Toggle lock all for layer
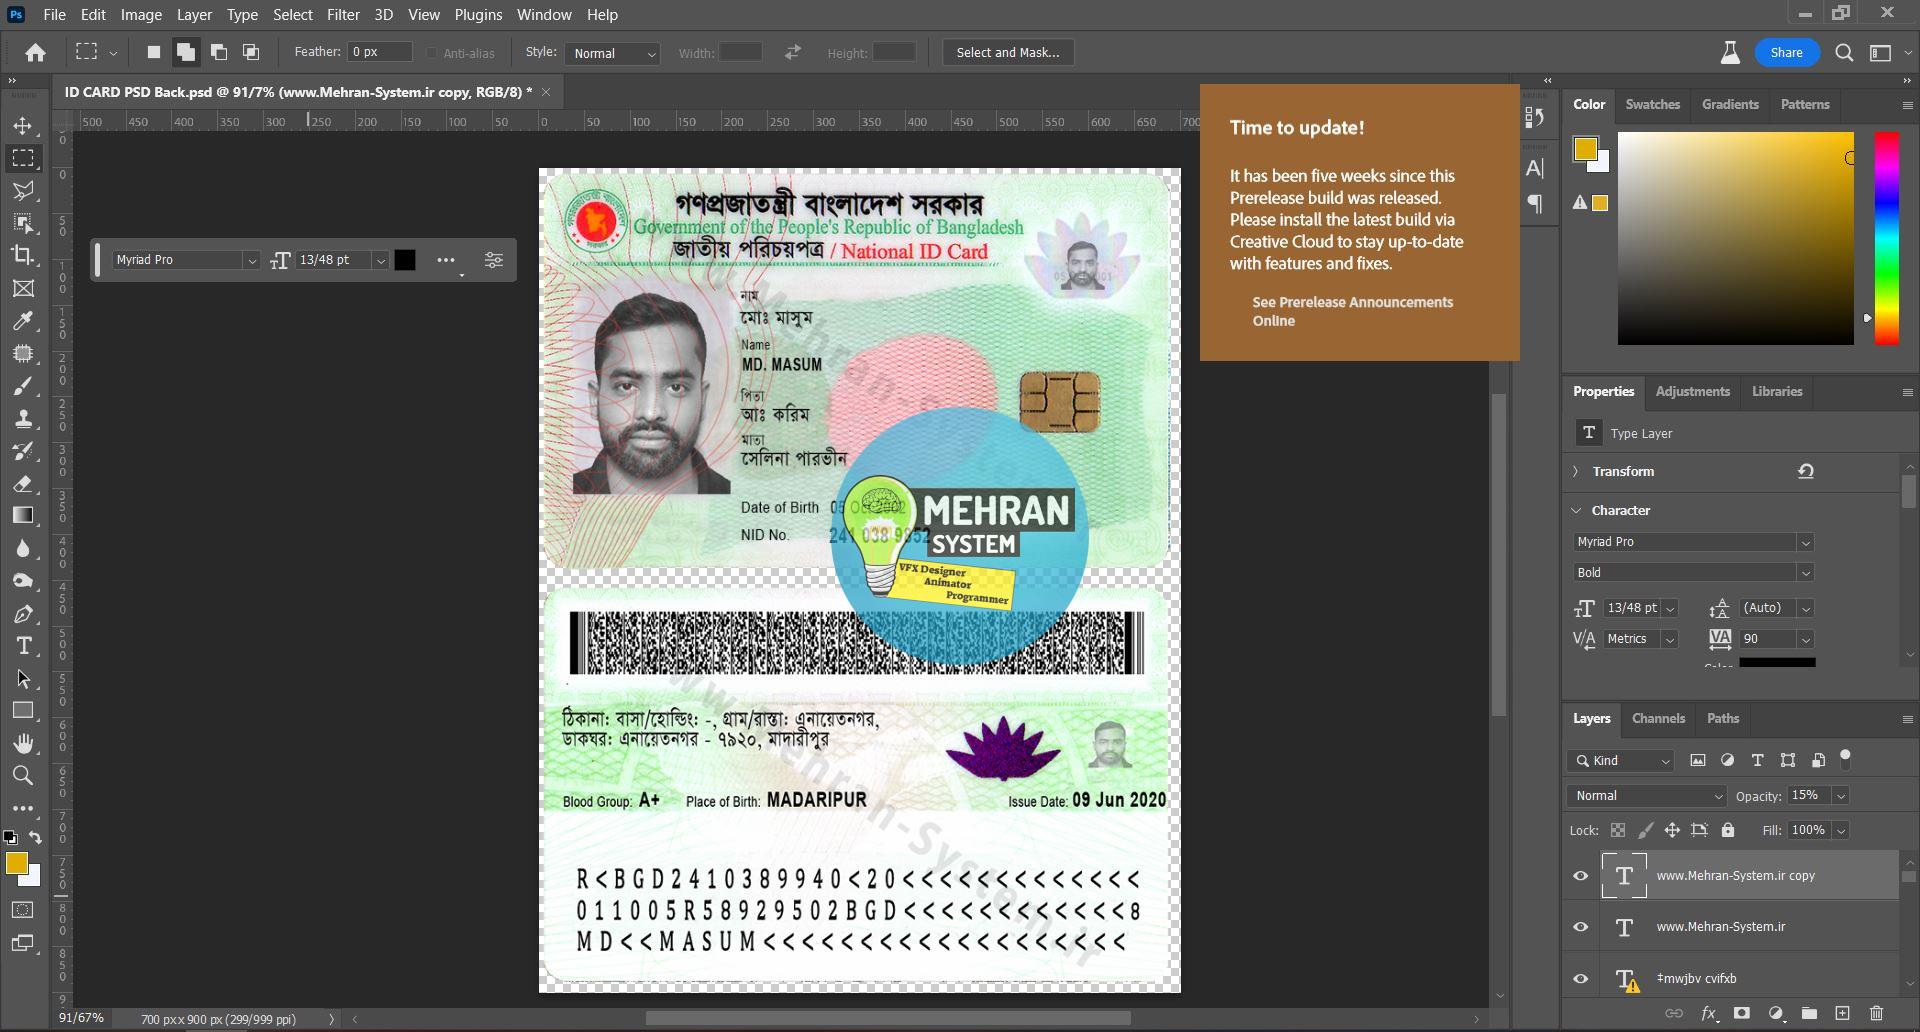1920x1032 pixels. (x=1727, y=830)
